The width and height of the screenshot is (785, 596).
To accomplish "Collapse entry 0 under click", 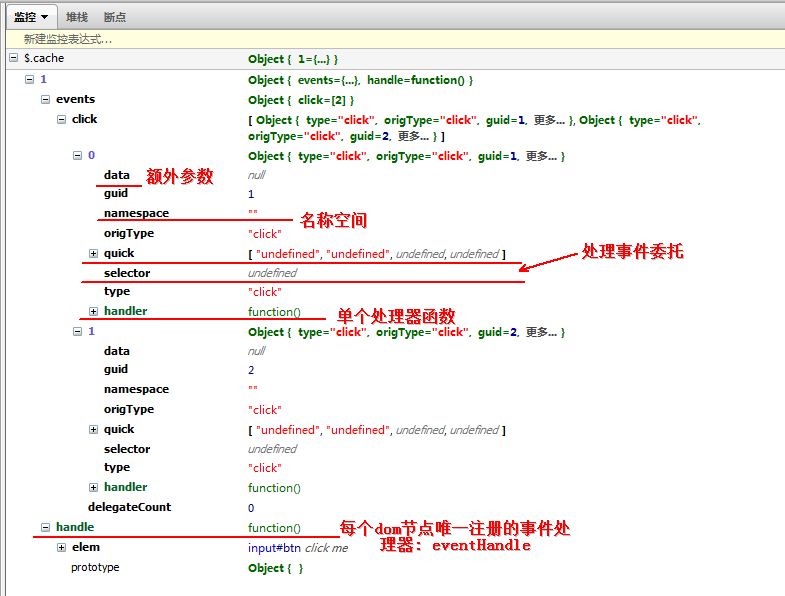I will point(78,156).
